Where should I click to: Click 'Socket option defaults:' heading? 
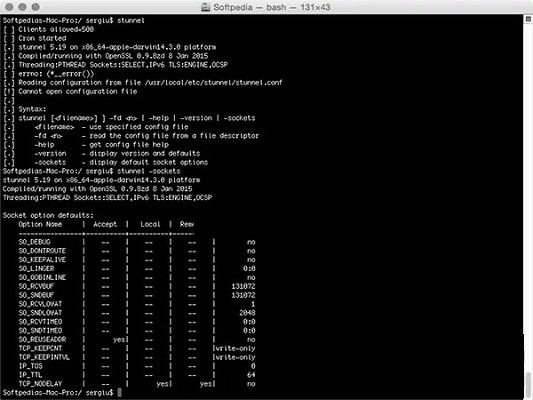click(48, 215)
